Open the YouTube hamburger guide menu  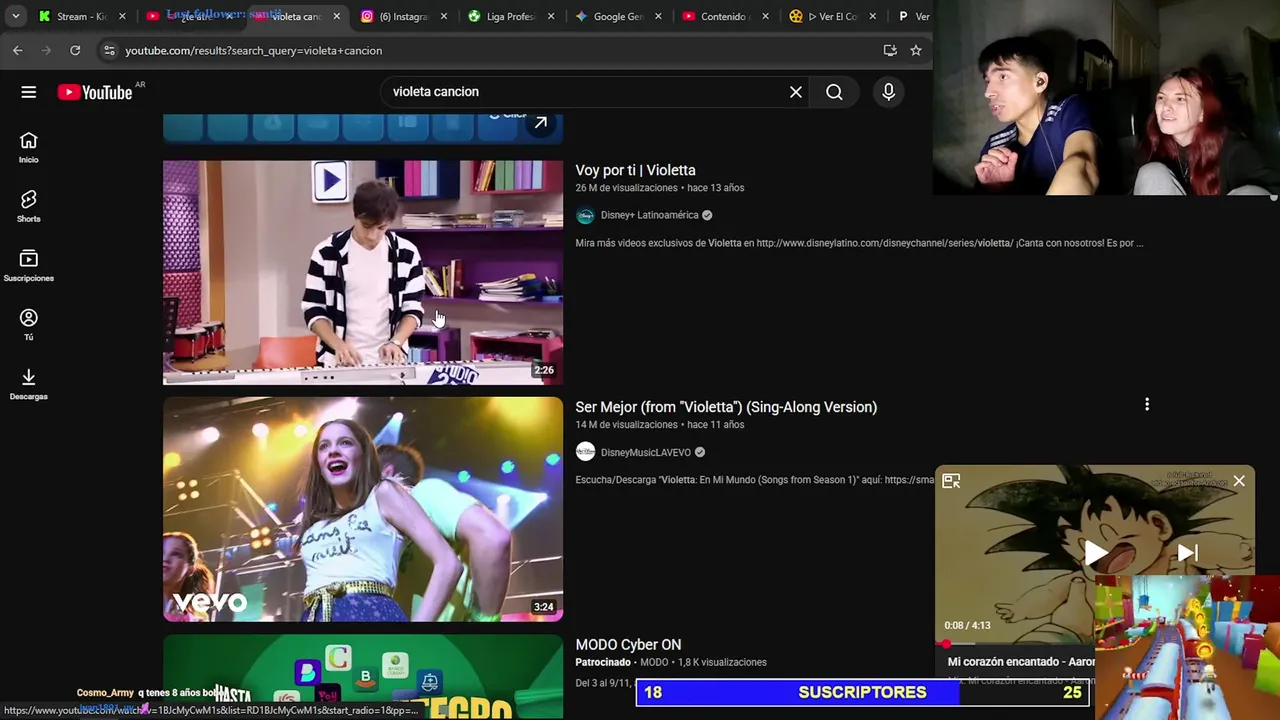(29, 92)
